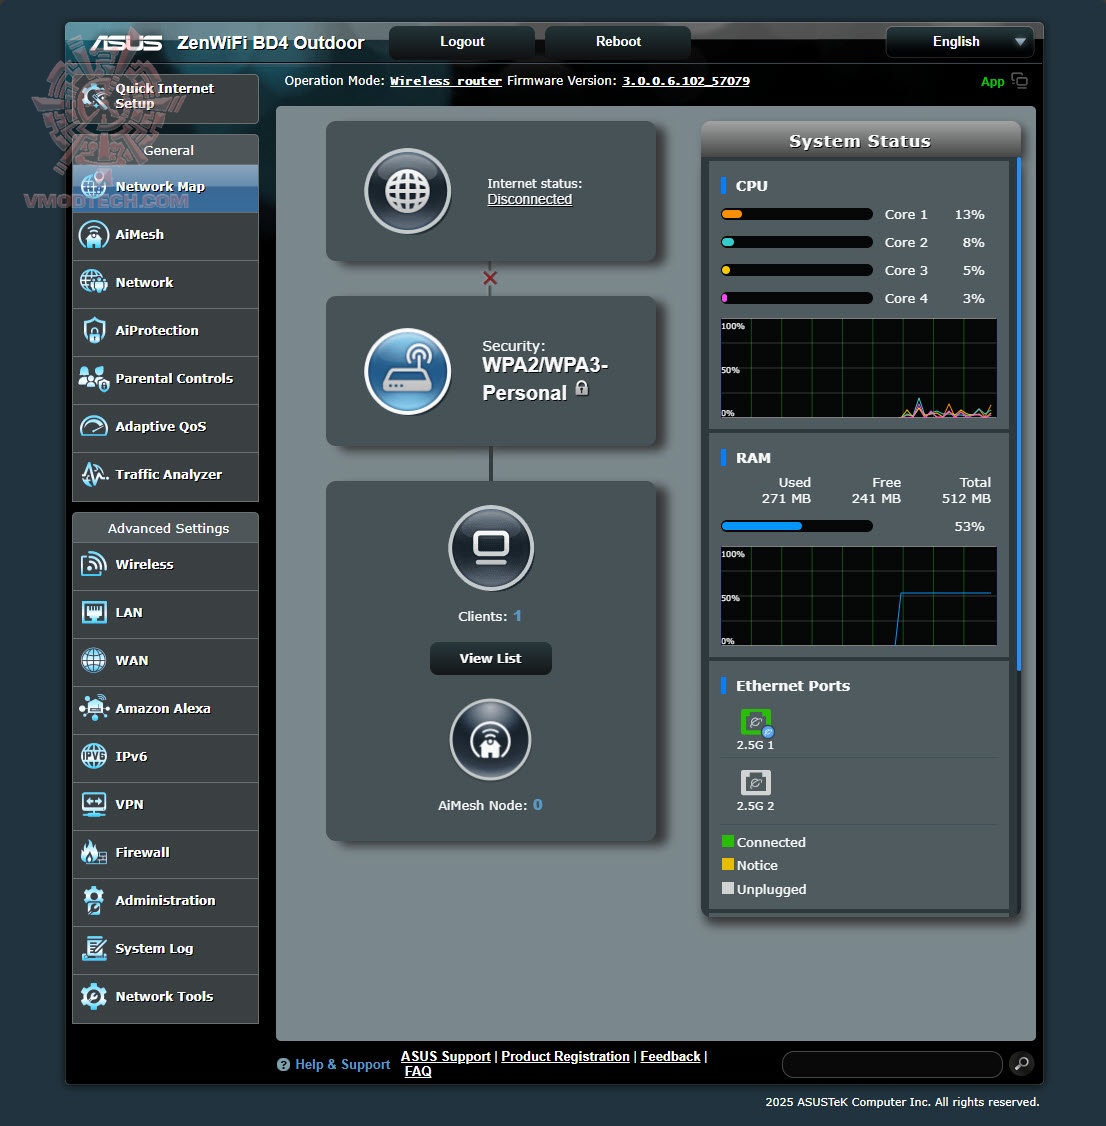Open System Log notepad icon
The width and height of the screenshot is (1106, 1126).
[x=94, y=949]
